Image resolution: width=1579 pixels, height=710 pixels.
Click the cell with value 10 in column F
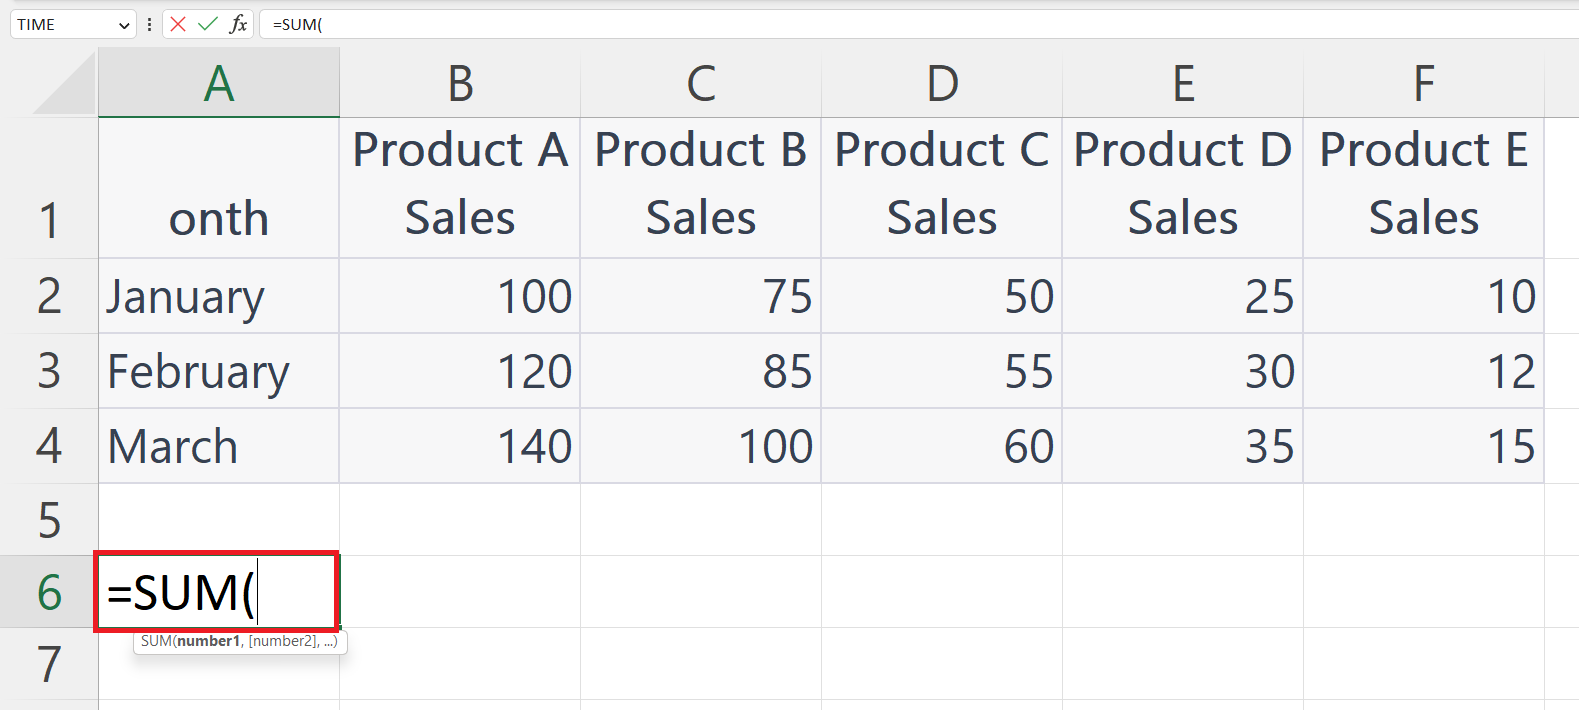coord(1422,296)
